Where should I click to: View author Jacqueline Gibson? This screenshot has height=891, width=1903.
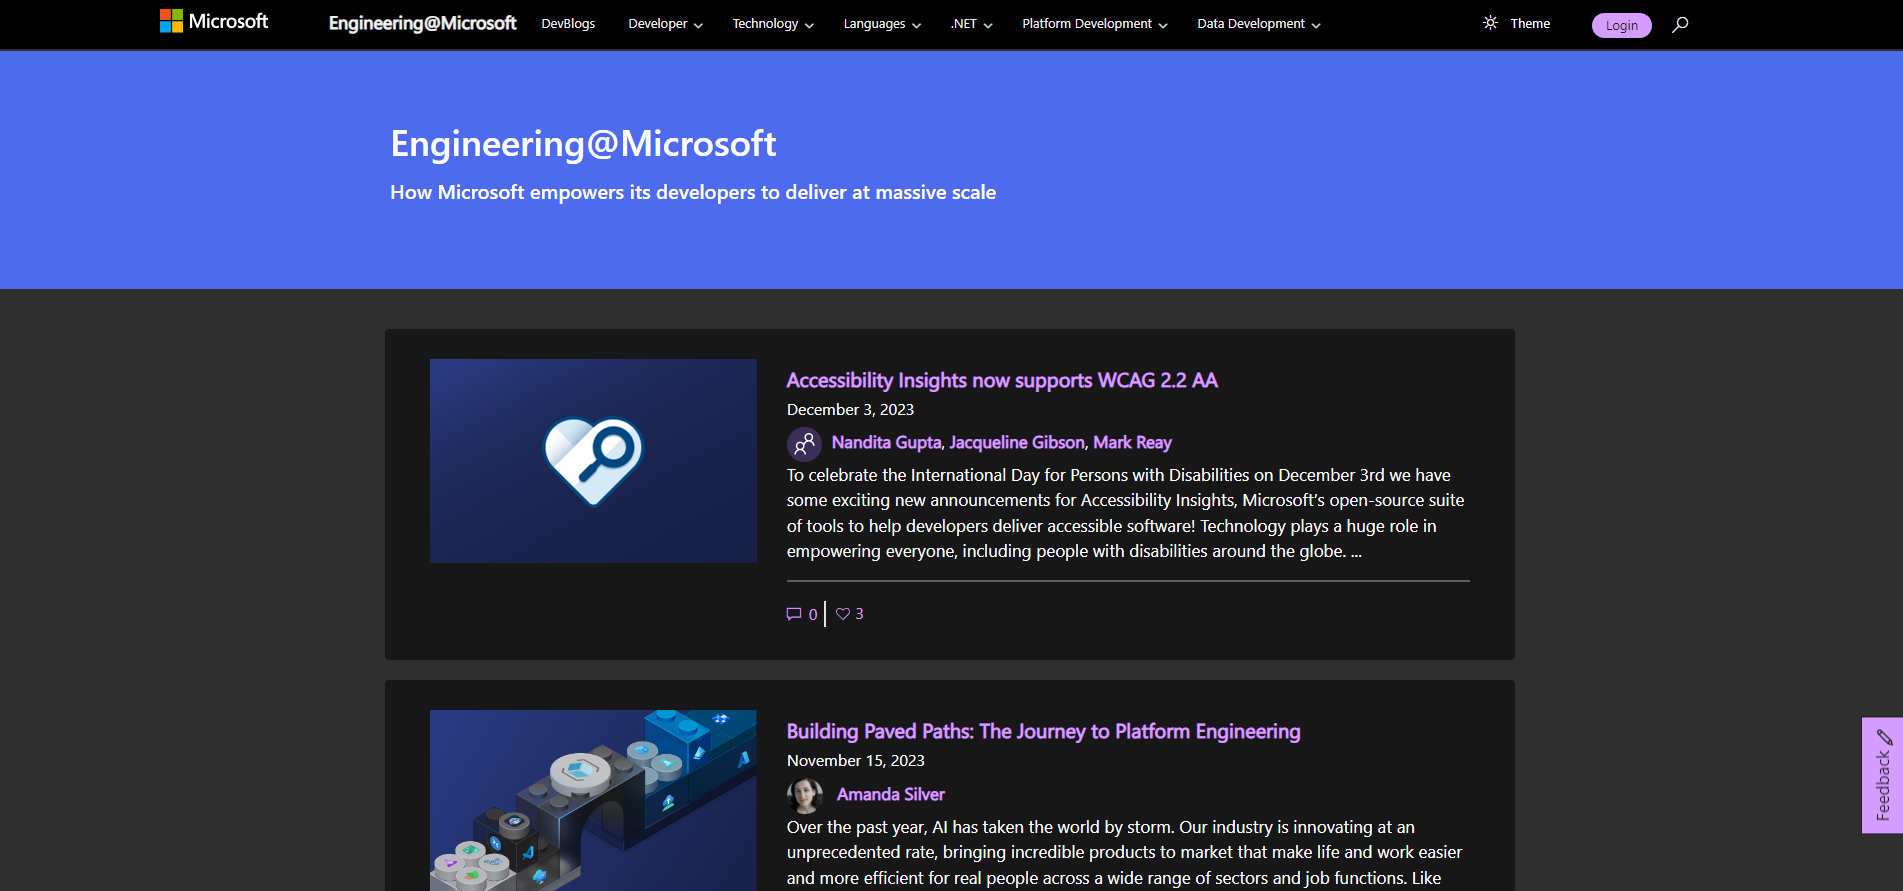coord(1017,442)
